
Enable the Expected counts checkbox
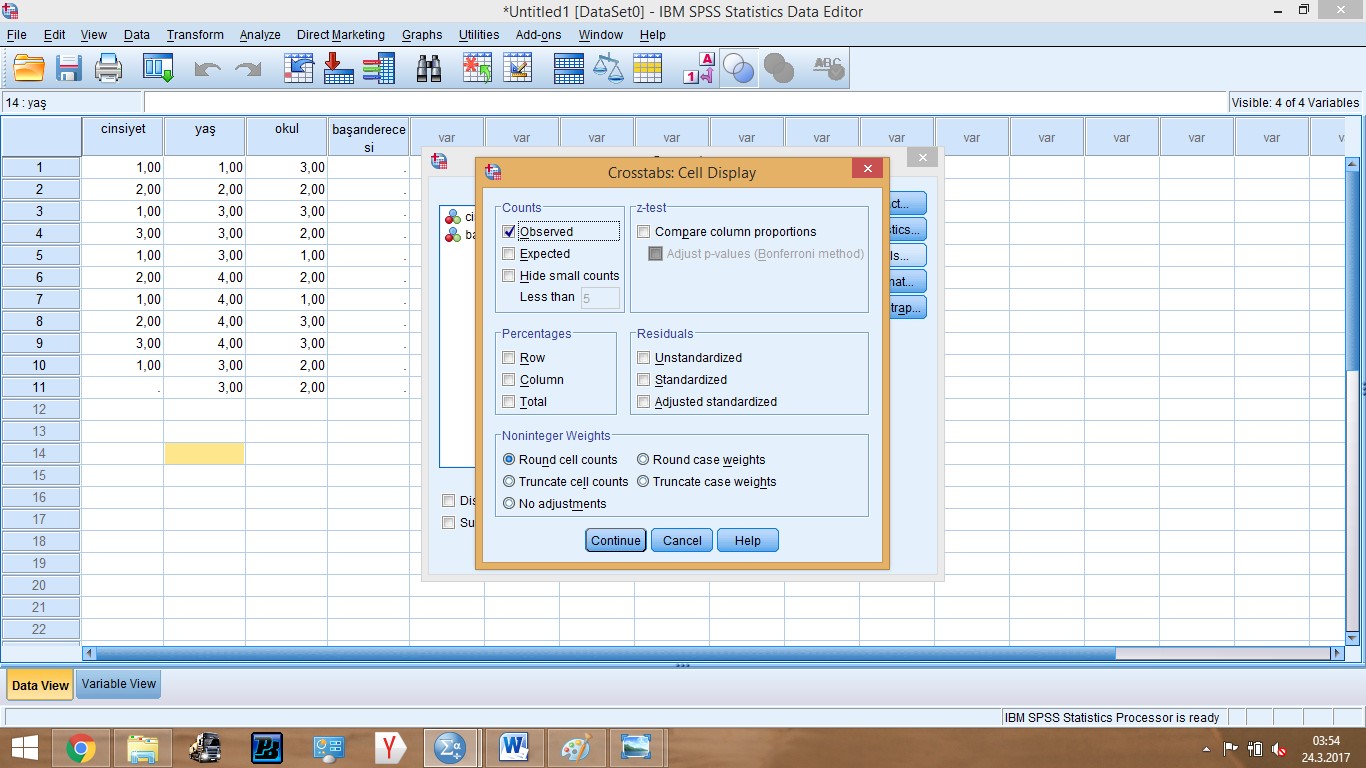click(509, 253)
